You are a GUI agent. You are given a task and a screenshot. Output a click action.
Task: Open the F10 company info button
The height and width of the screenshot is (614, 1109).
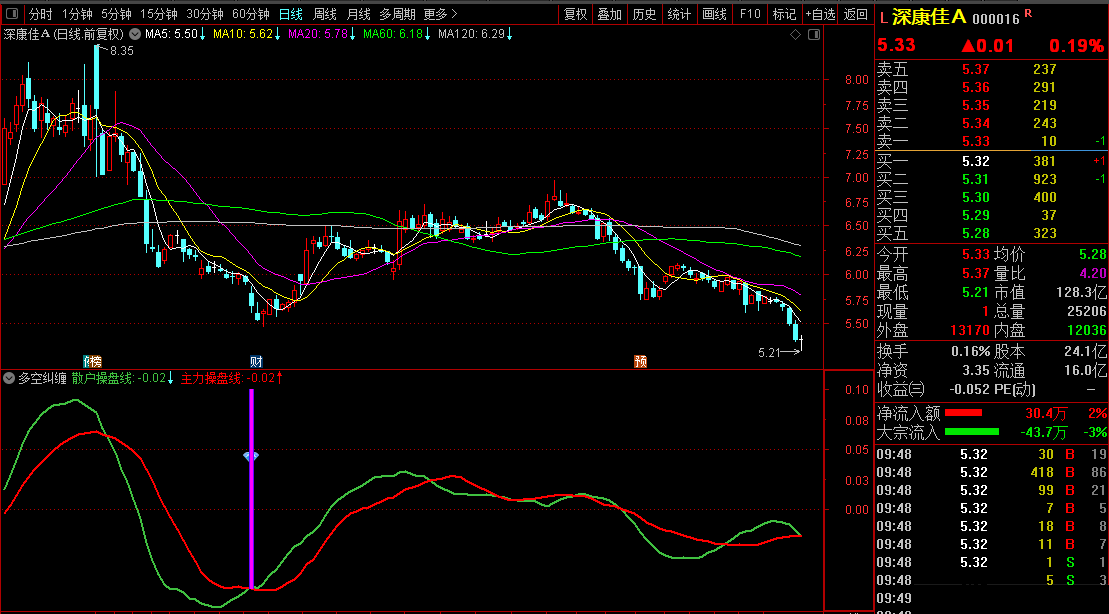[x=750, y=14]
